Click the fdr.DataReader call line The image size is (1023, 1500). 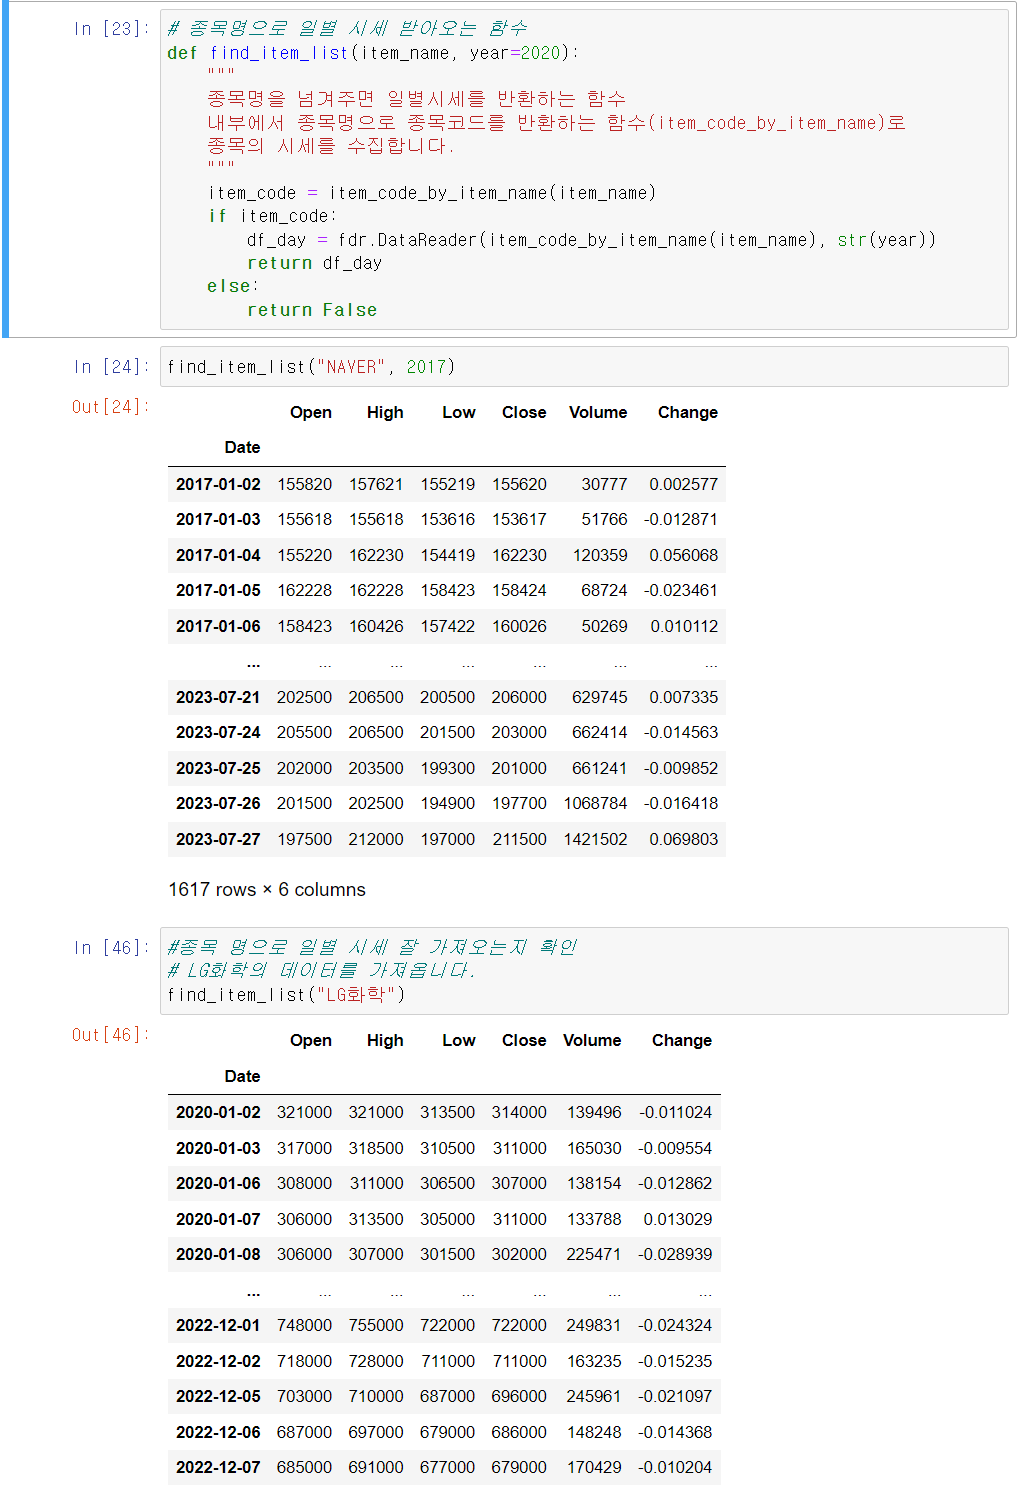click(x=592, y=240)
